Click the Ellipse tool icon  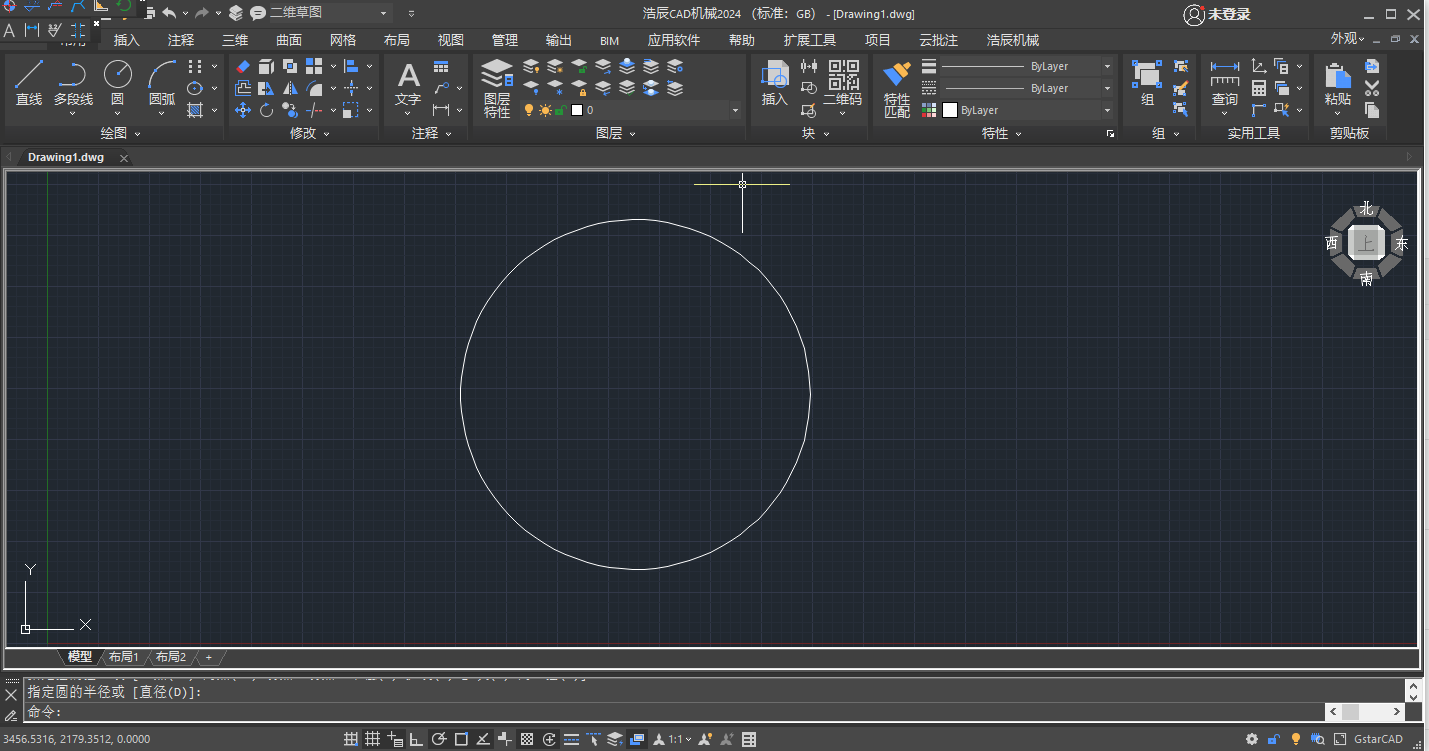(195, 89)
